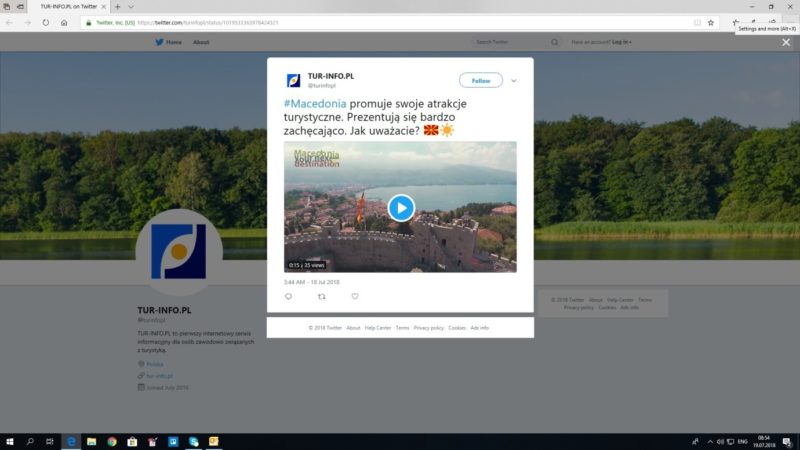This screenshot has width=800, height=450.
Task: Open Ads info link in modal footer
Action: (480, 328)
